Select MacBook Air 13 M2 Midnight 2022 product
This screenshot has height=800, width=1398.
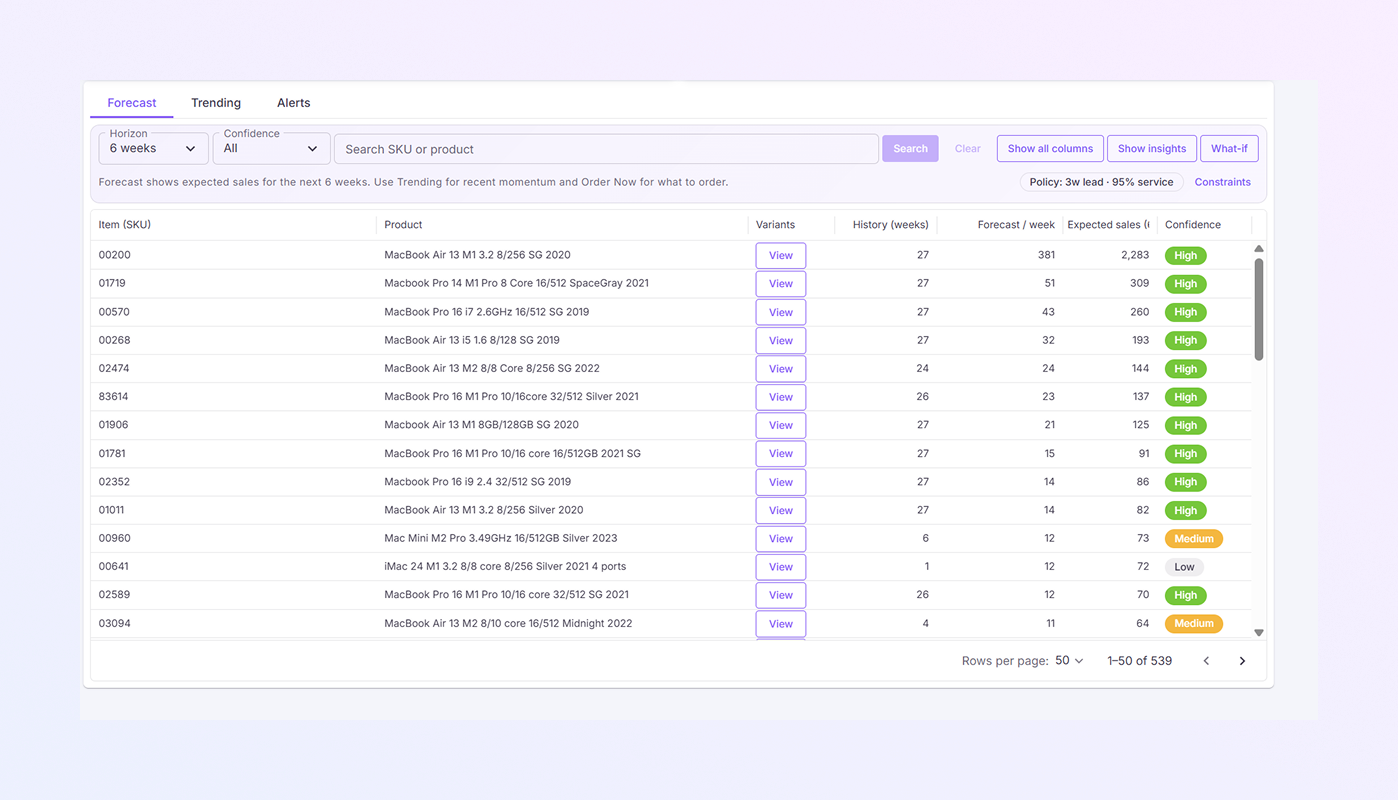(x=508, y=623)
